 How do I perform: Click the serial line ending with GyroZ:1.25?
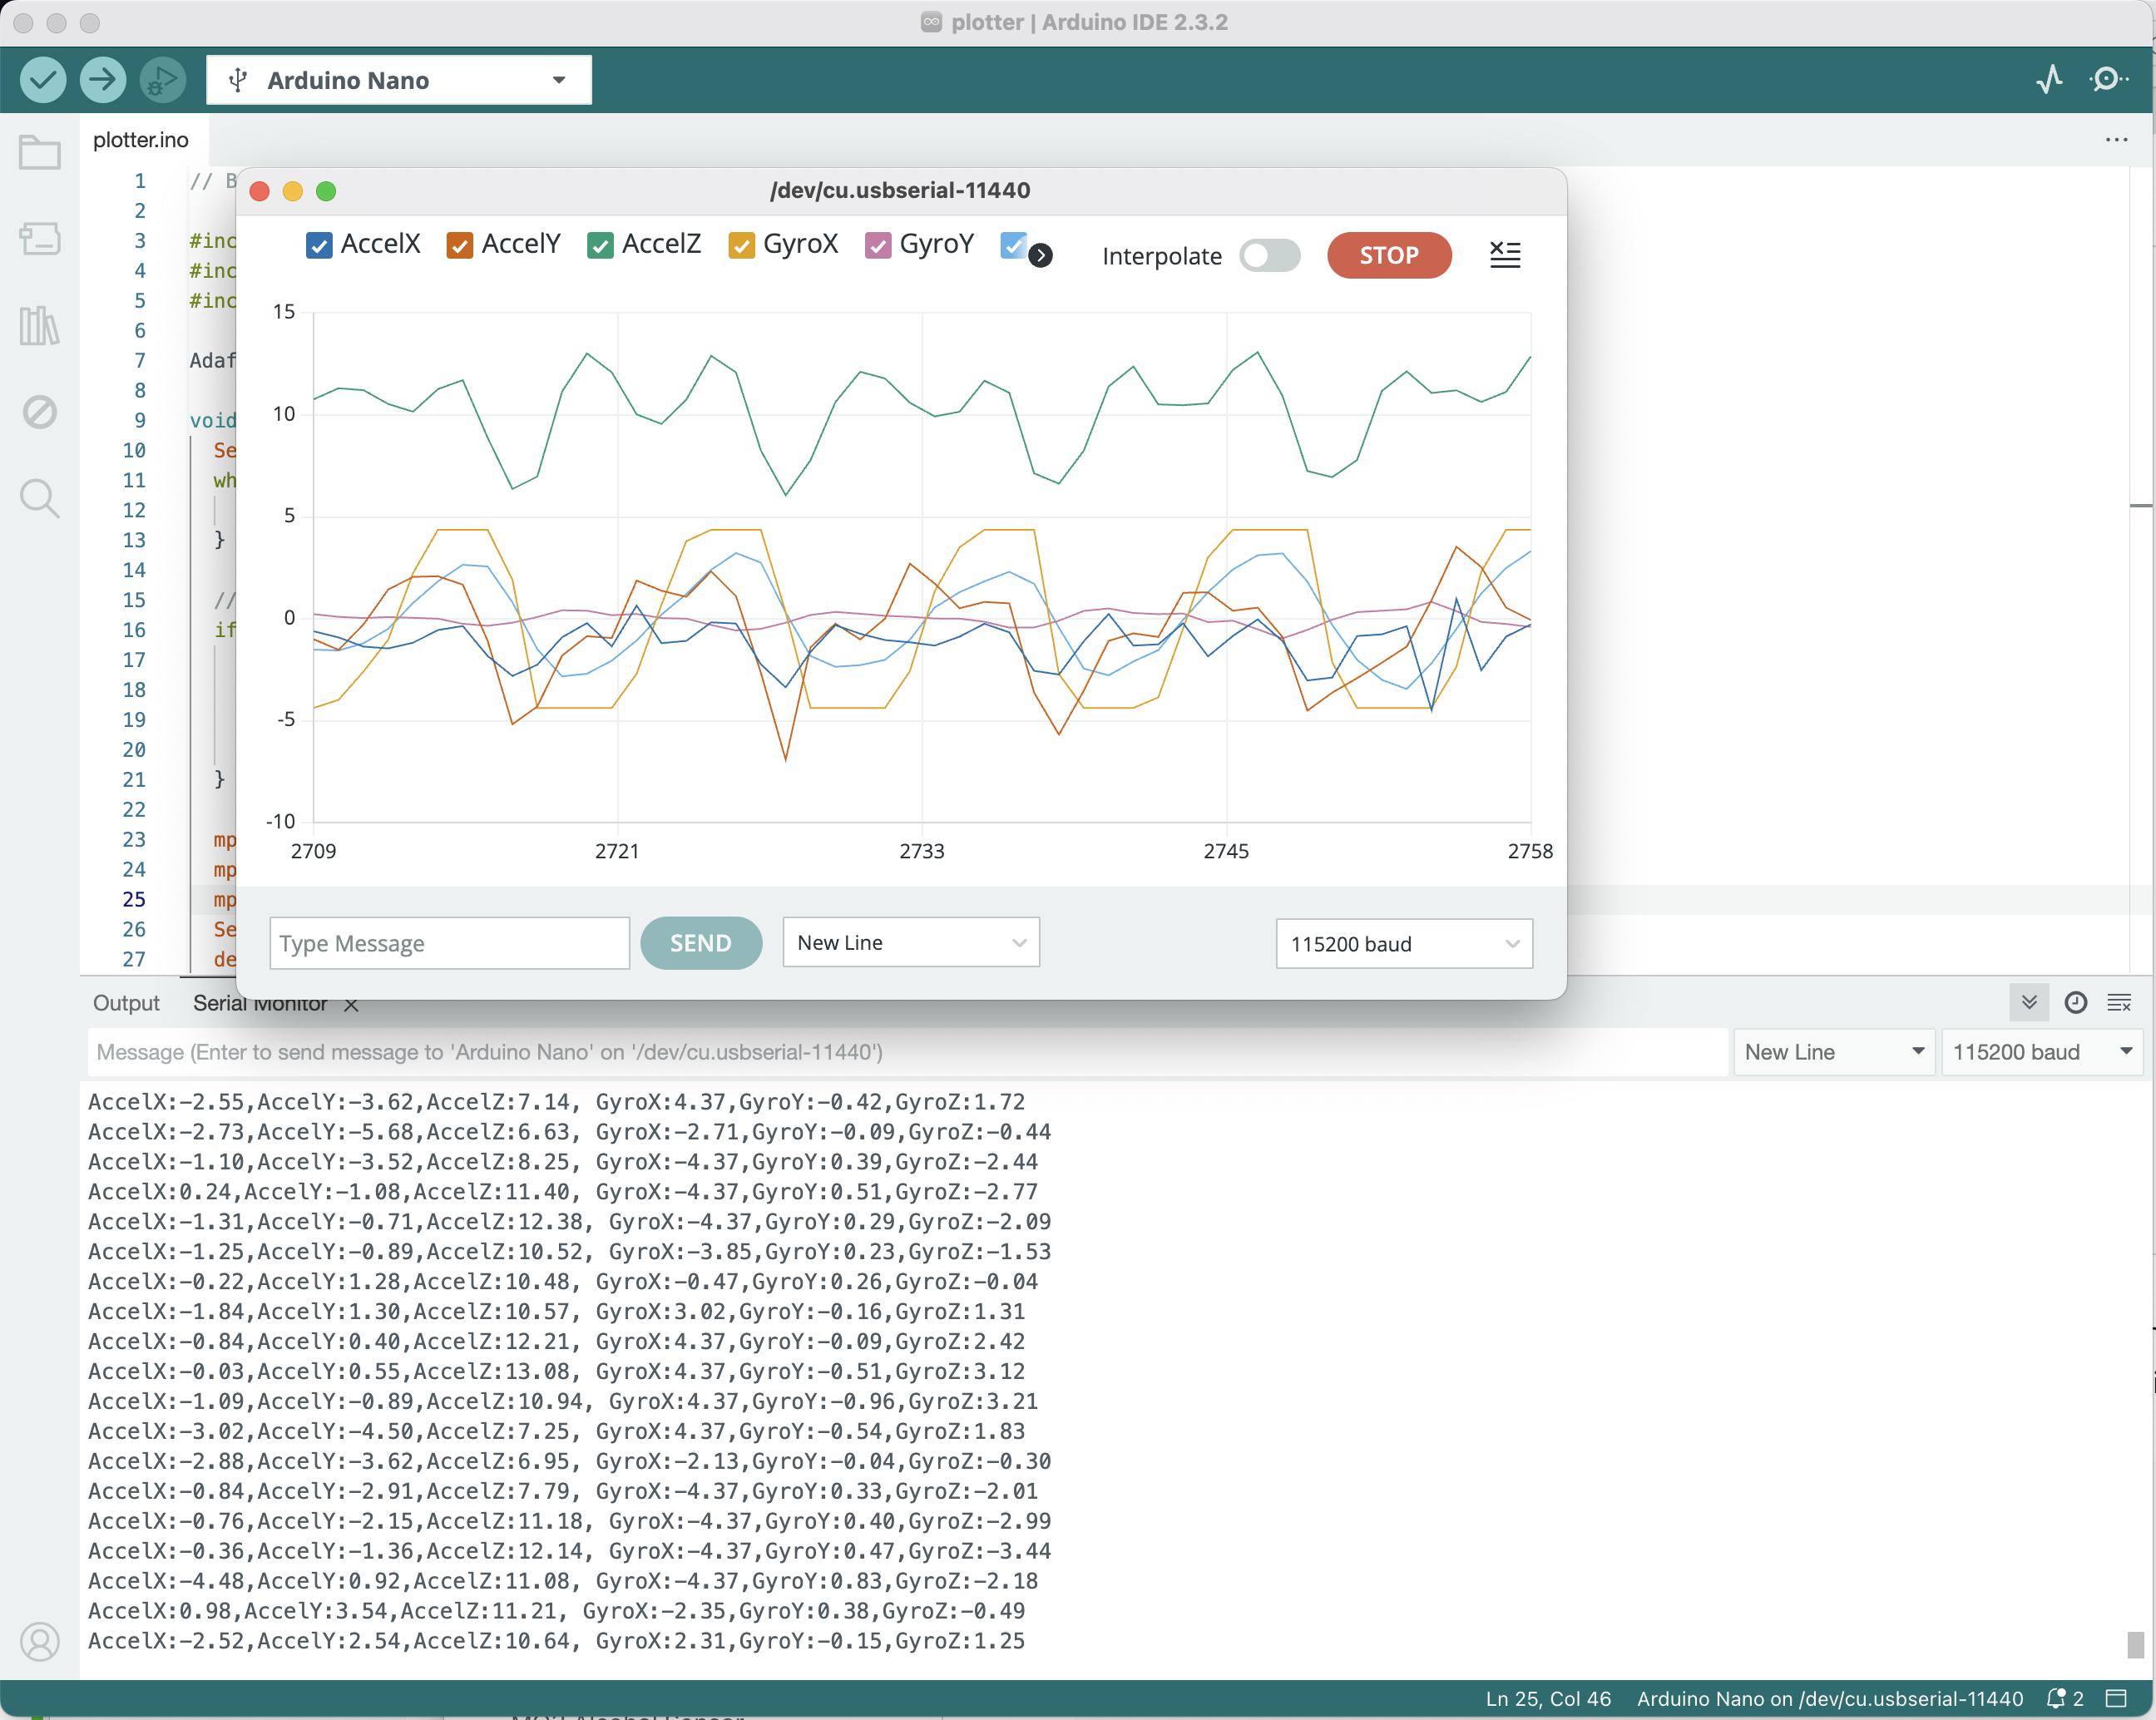coord(557,1641)
